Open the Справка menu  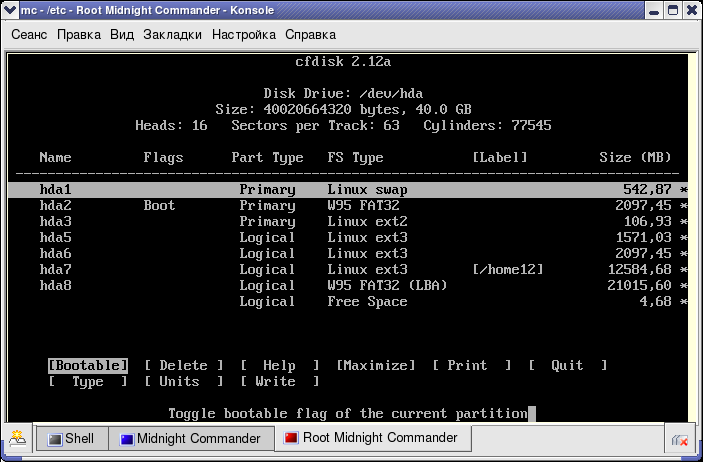pos(311,35)
